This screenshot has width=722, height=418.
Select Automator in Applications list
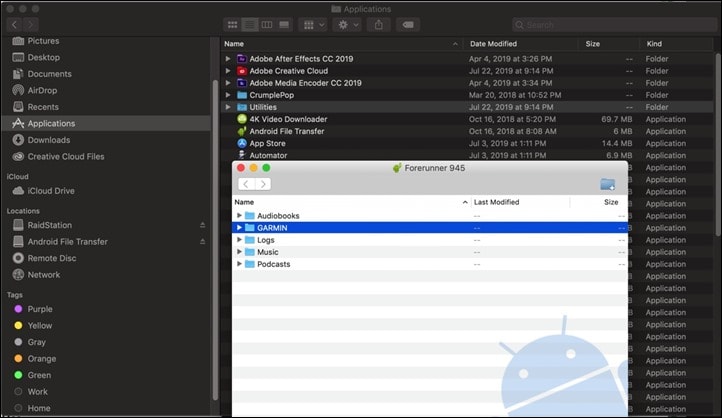[x=467, y=155]
